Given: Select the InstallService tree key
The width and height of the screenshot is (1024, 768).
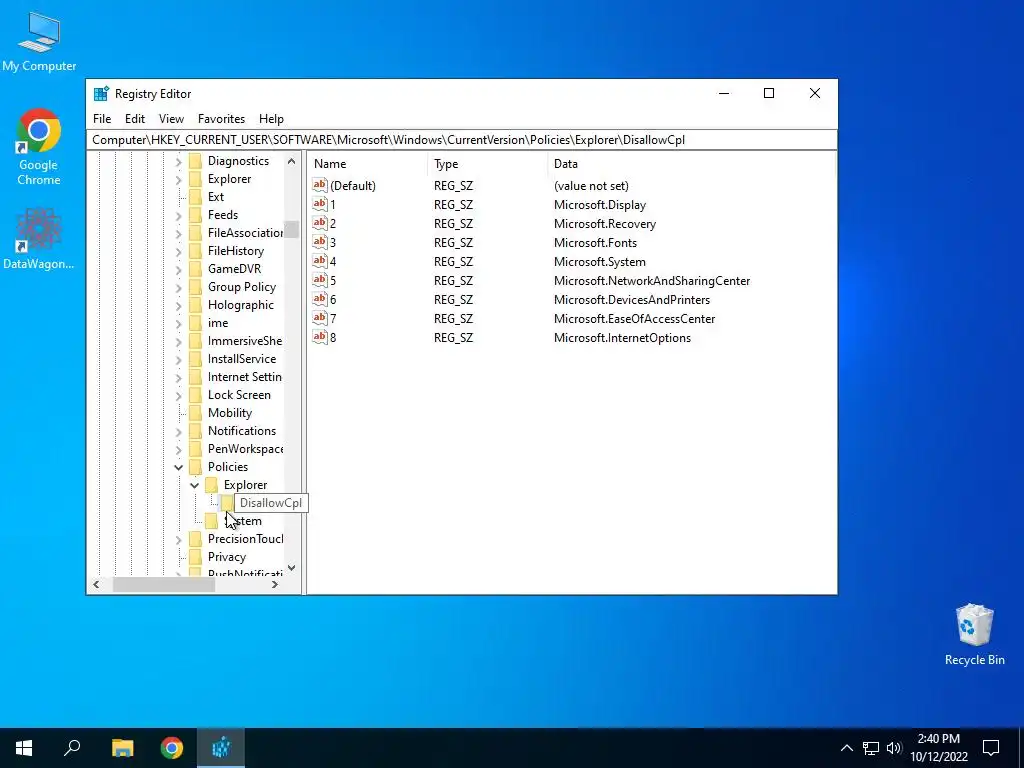Looking at the screenshot, I should pos(242,359).
